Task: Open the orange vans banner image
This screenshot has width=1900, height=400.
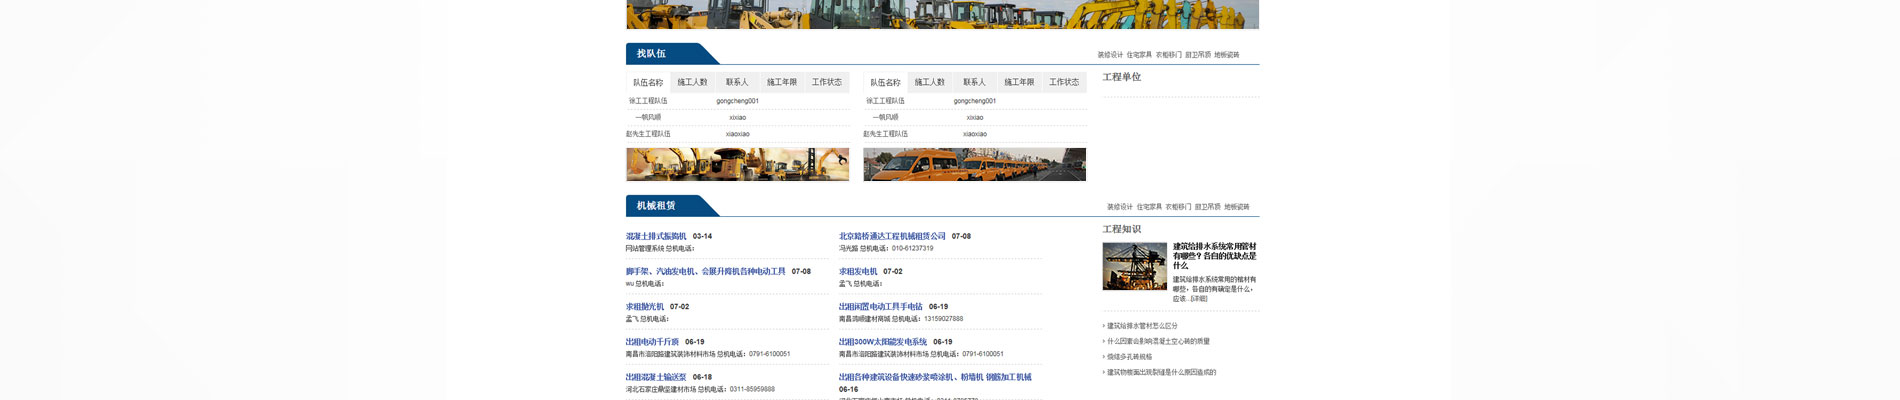Action: [x=974, y=165]
